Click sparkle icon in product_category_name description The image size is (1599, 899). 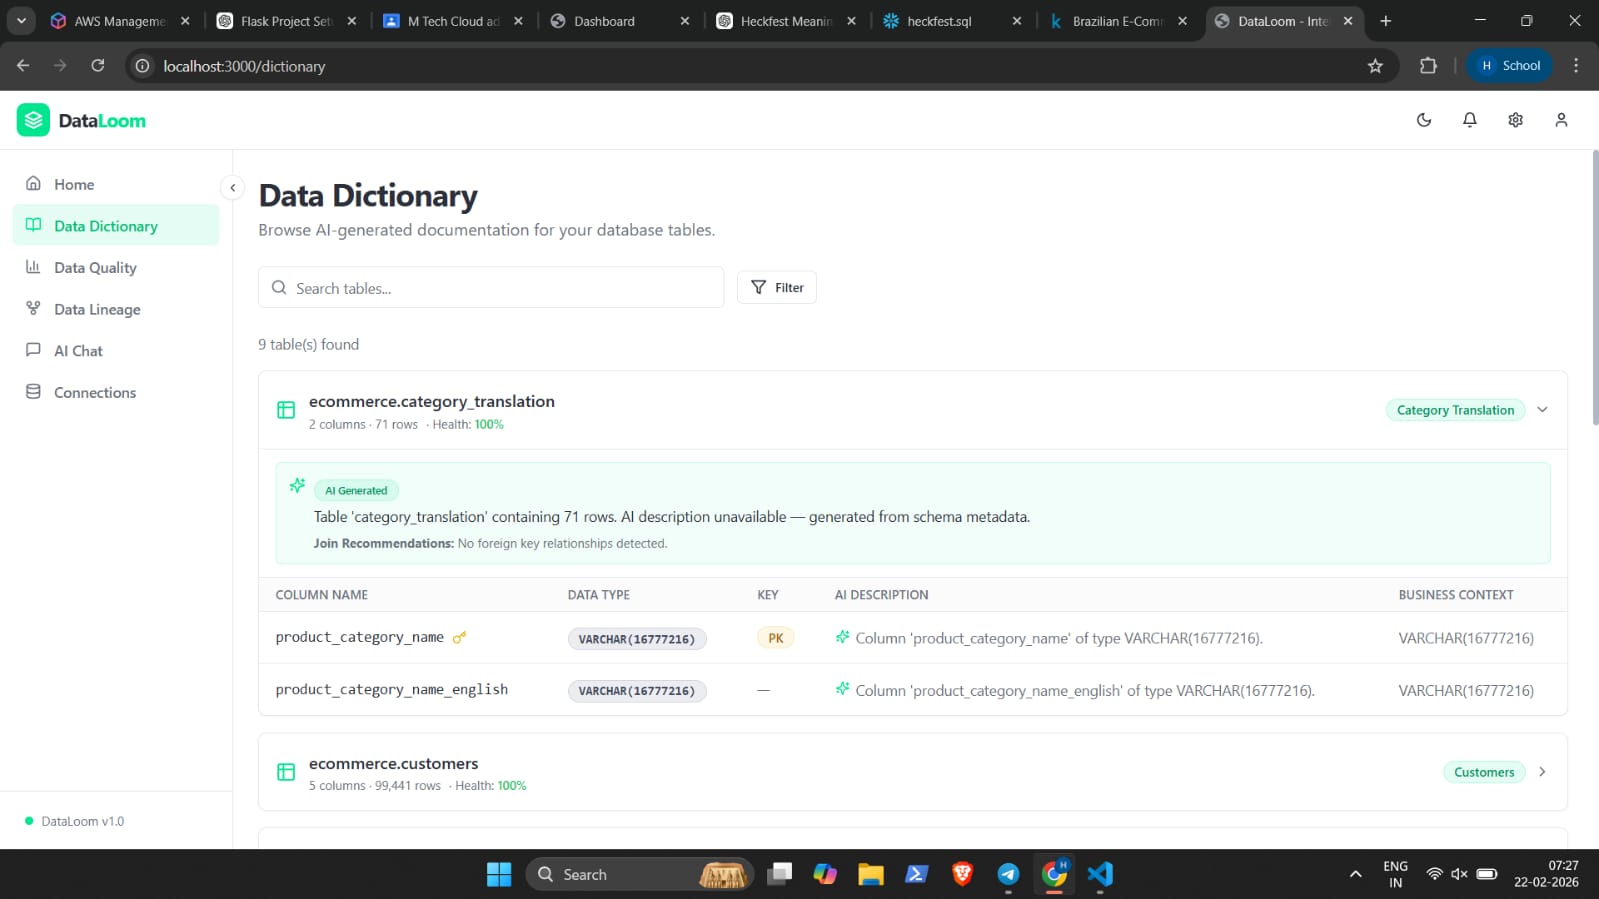(842, 637)
